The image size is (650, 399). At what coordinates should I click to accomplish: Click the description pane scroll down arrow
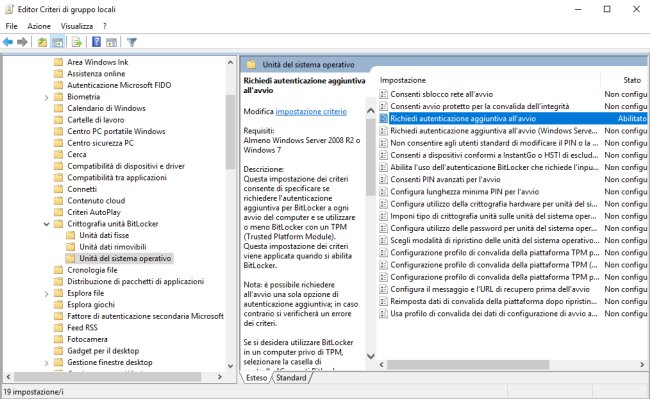371,356
